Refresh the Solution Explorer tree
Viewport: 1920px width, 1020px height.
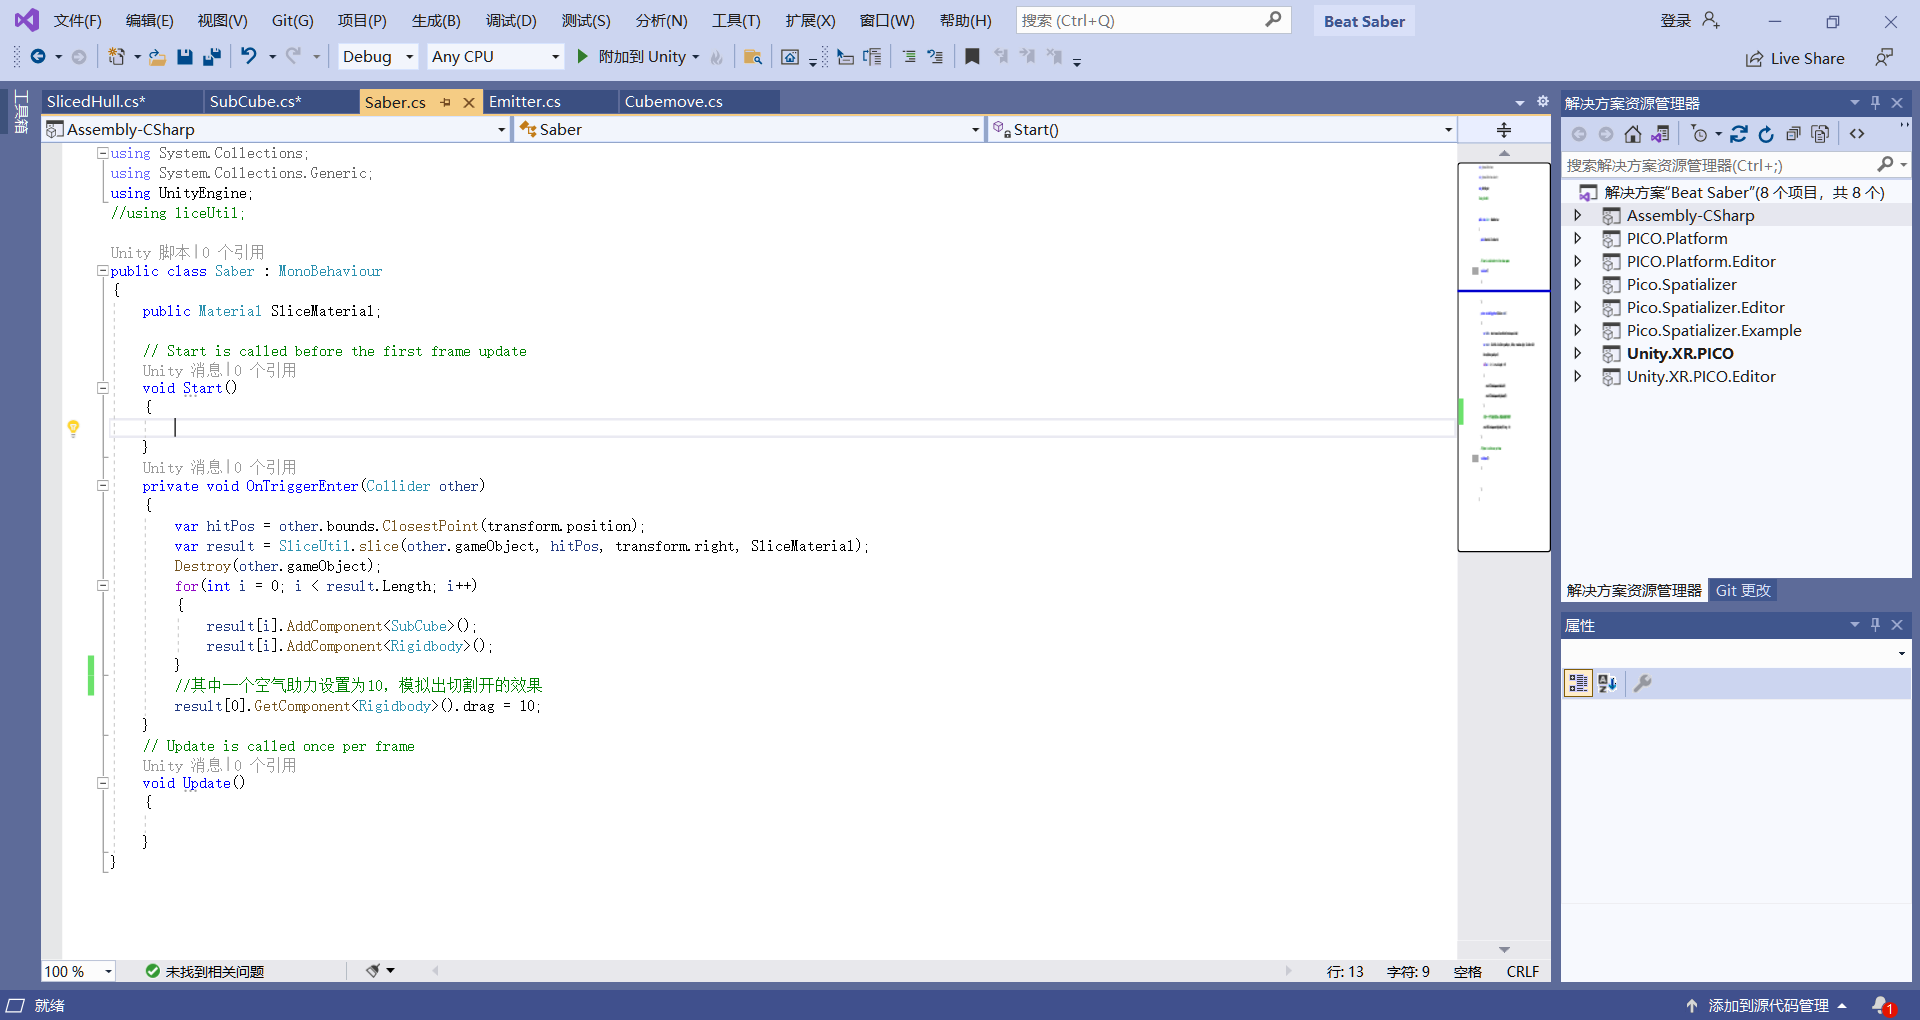point(1766,134)
